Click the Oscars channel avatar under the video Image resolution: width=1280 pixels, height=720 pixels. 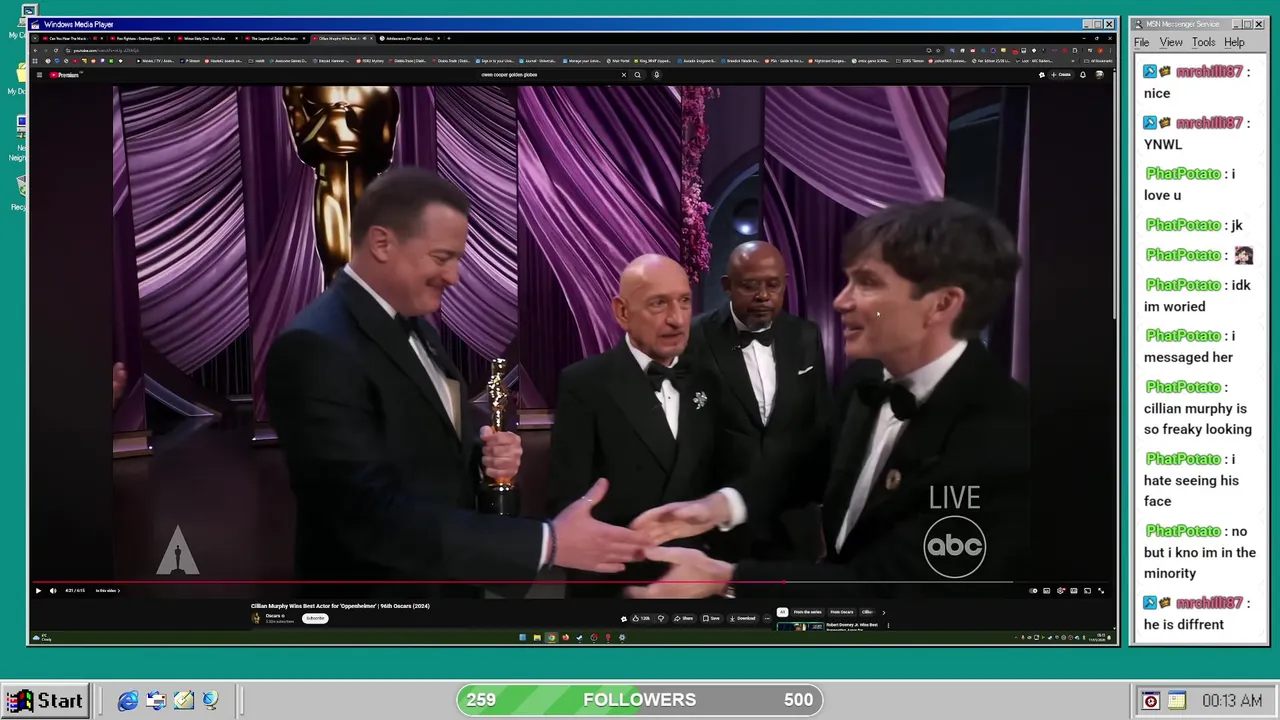pos(256,618)
